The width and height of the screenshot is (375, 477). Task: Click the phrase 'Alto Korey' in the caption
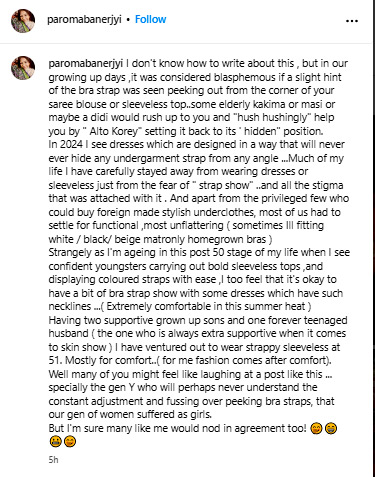pos(113,131)
